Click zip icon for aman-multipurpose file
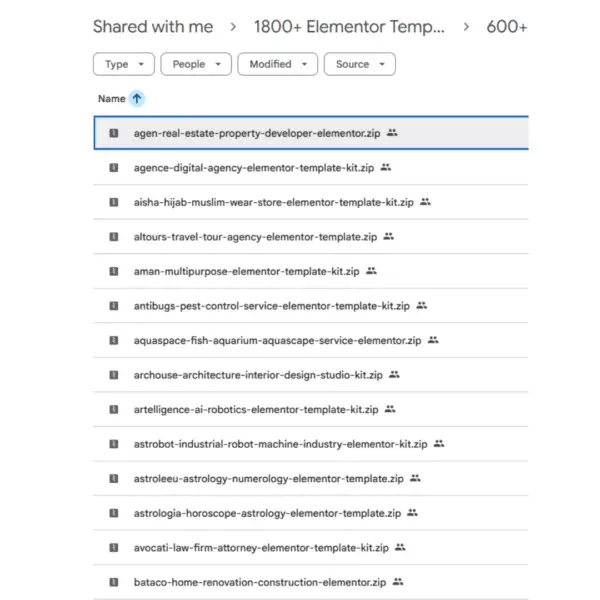This screenshot has height=600, width=600. tap(114, 271)
